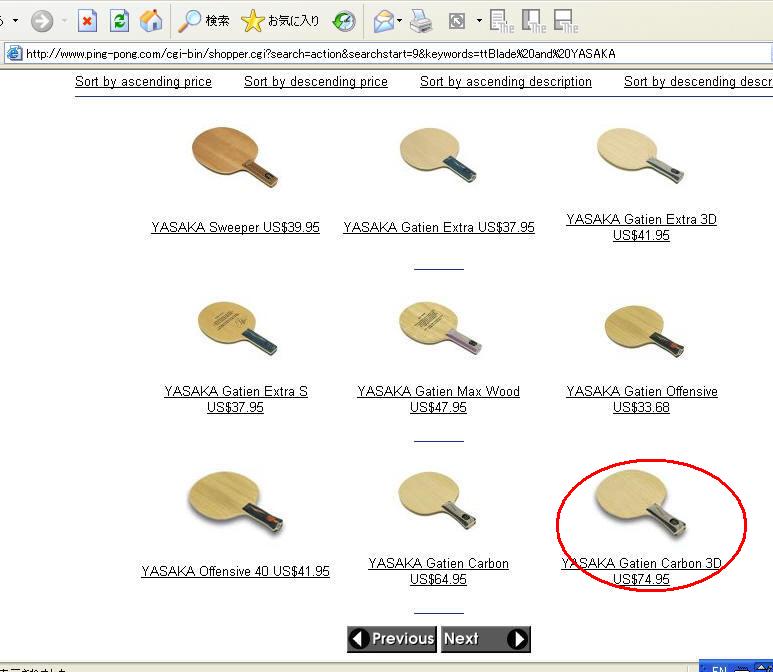Click the Gatien Max Wood blade image
Screen dimensions: 773x672
point(440,327)
